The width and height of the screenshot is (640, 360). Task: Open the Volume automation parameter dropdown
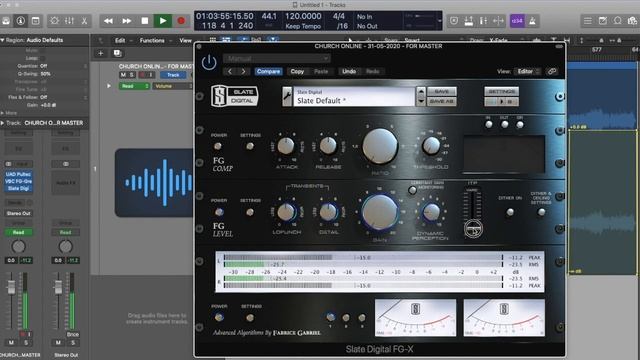point(172,86)
